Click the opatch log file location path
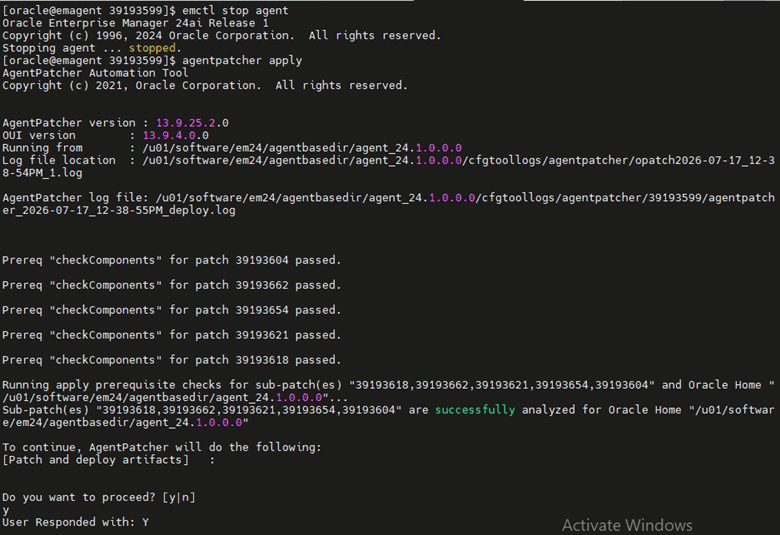Screen dimensions: 780x535 tap(388, 167)
